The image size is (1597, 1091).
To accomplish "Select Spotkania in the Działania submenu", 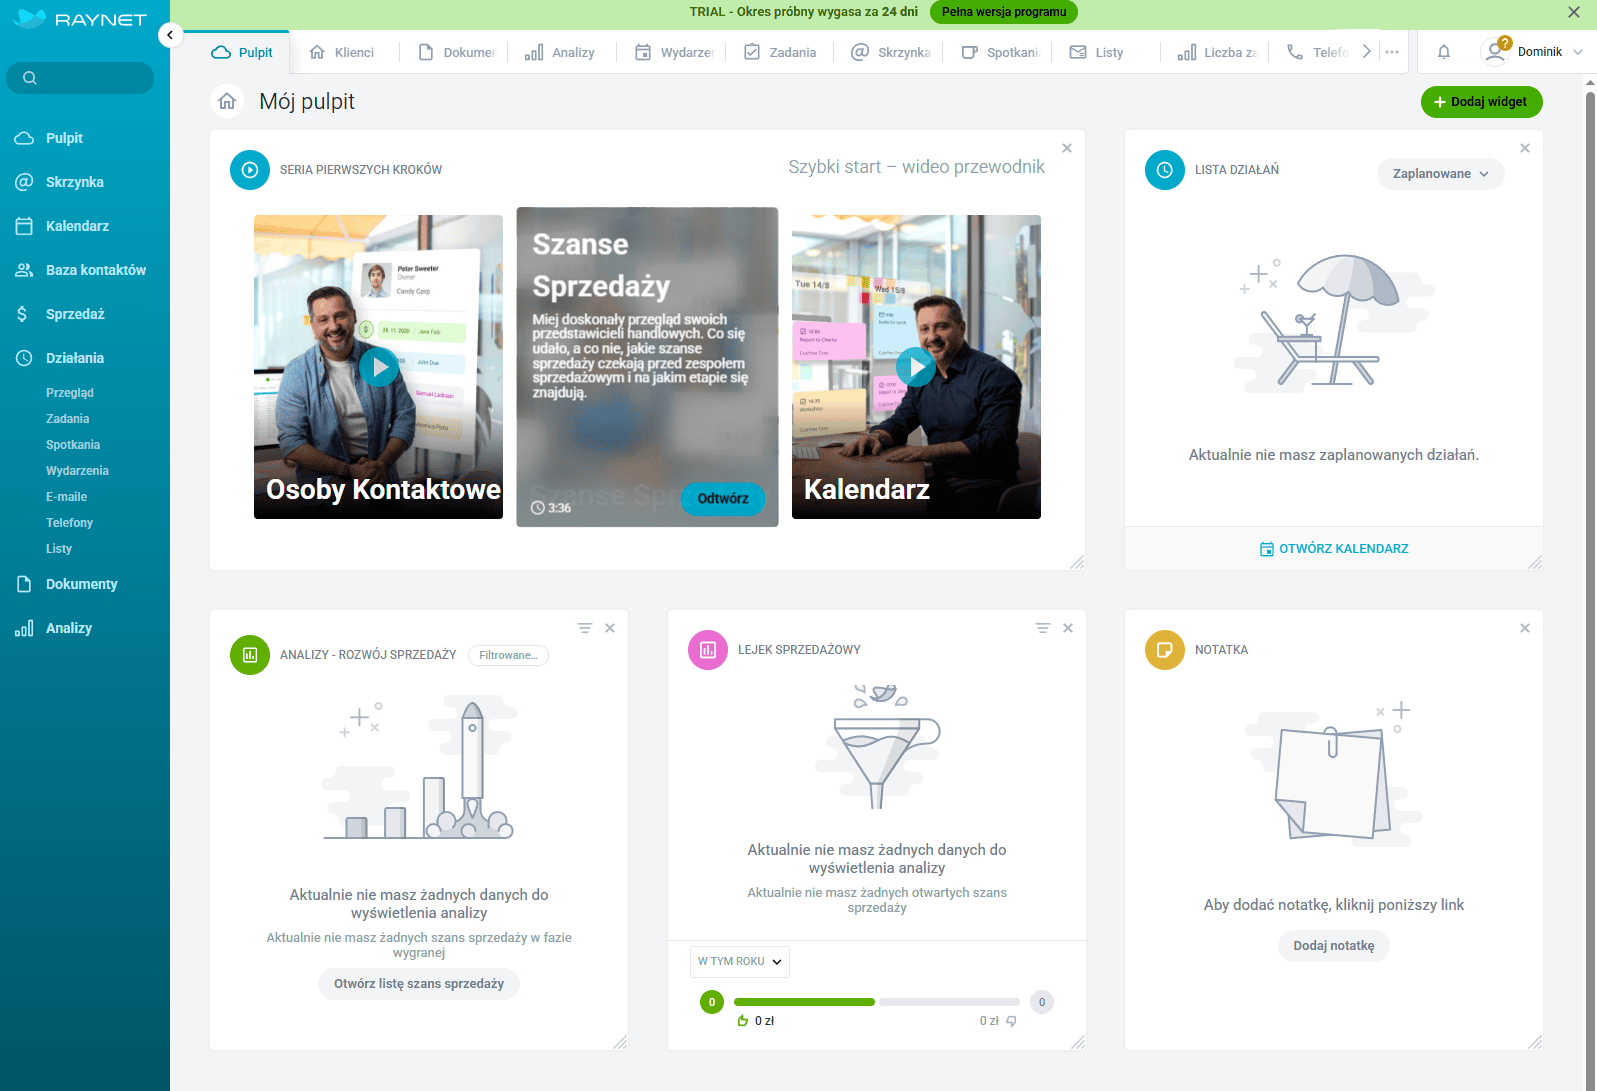I will tap(73, 445).
